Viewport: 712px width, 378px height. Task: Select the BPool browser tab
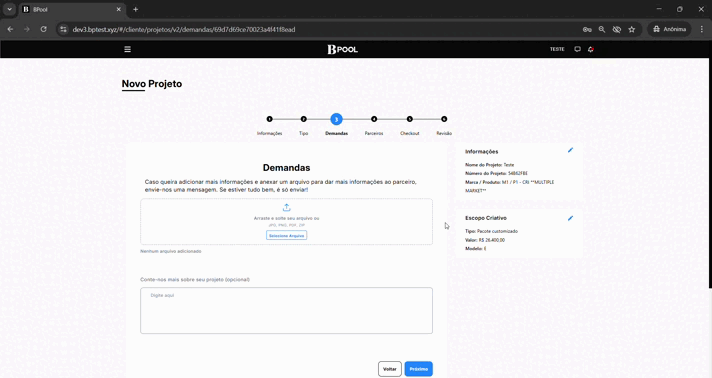tap(73, 9)
